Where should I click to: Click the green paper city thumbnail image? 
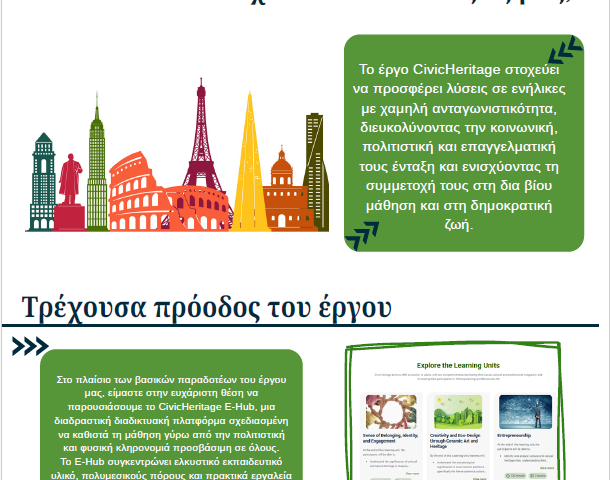pos(458,412)
